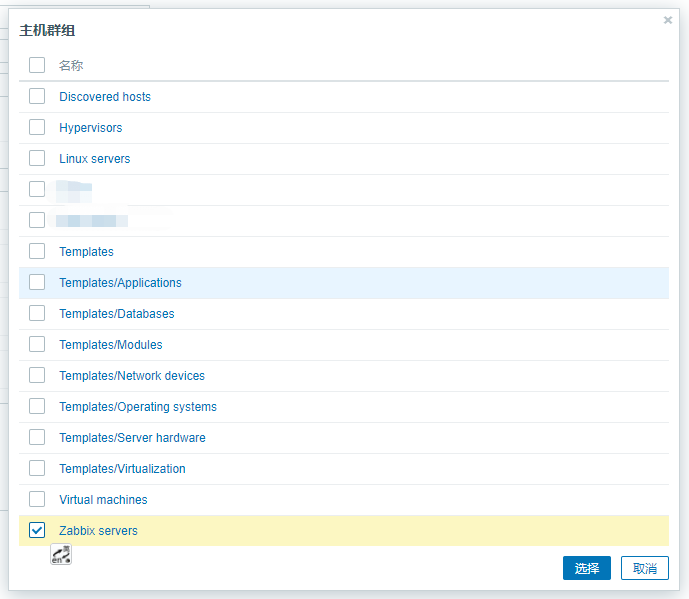
Task: Click the Virtual machines link
Action: [103, 500]
